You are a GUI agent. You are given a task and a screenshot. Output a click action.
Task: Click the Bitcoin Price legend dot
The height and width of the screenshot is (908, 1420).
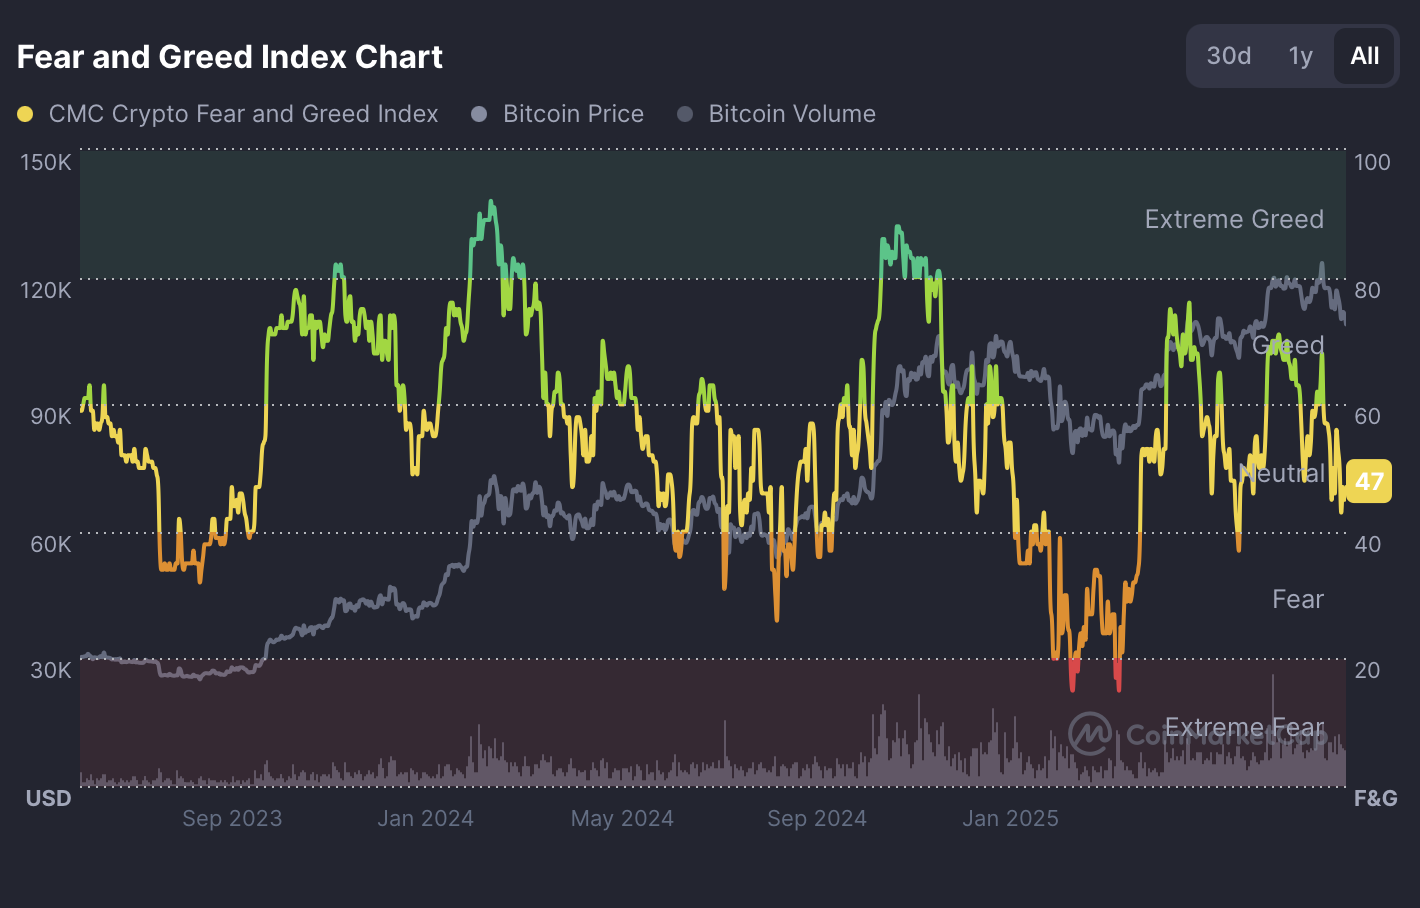479,114
